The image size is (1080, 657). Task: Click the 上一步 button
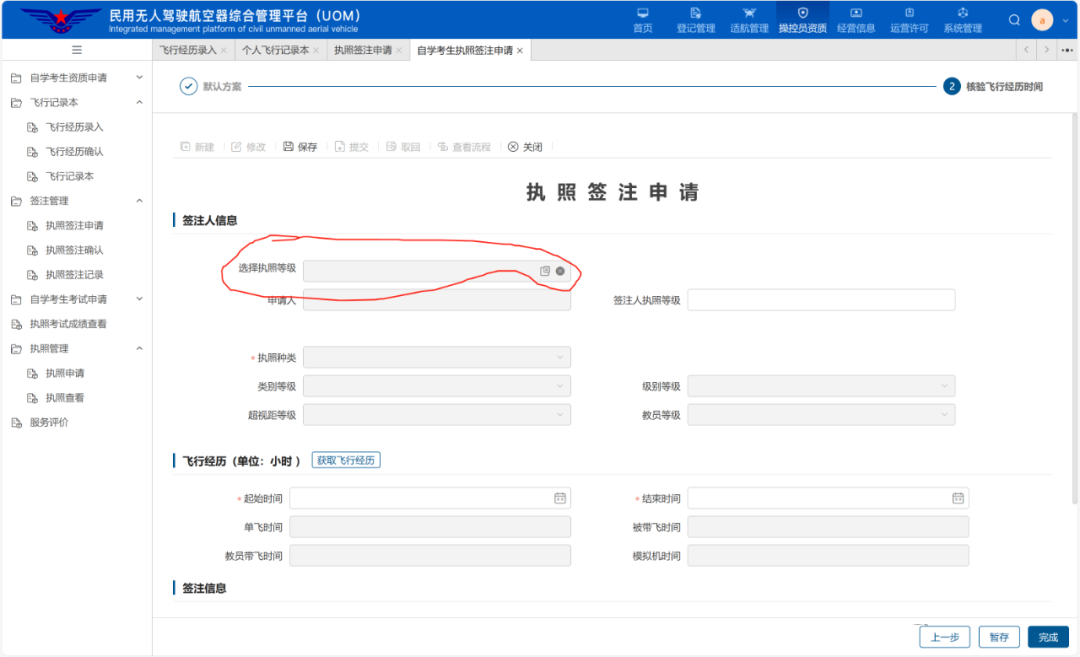click(944, 637)
